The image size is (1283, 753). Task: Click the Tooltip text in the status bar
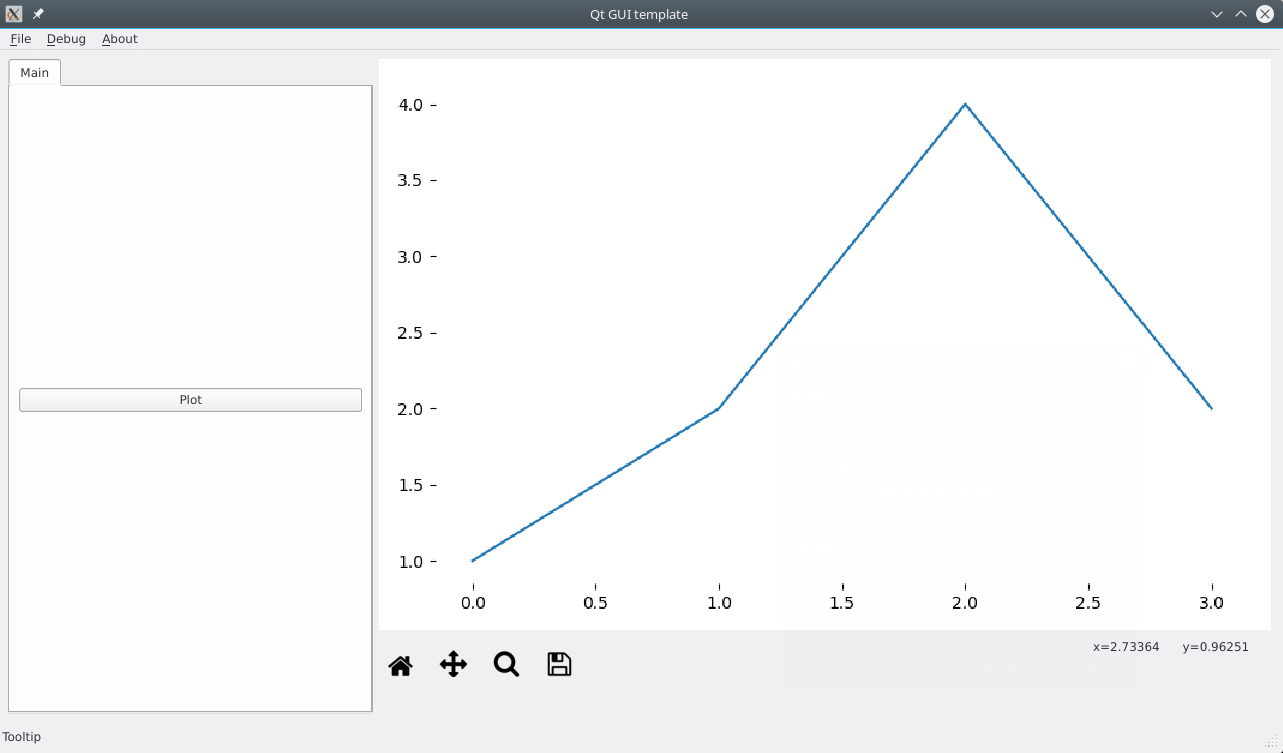coord(21,737)
